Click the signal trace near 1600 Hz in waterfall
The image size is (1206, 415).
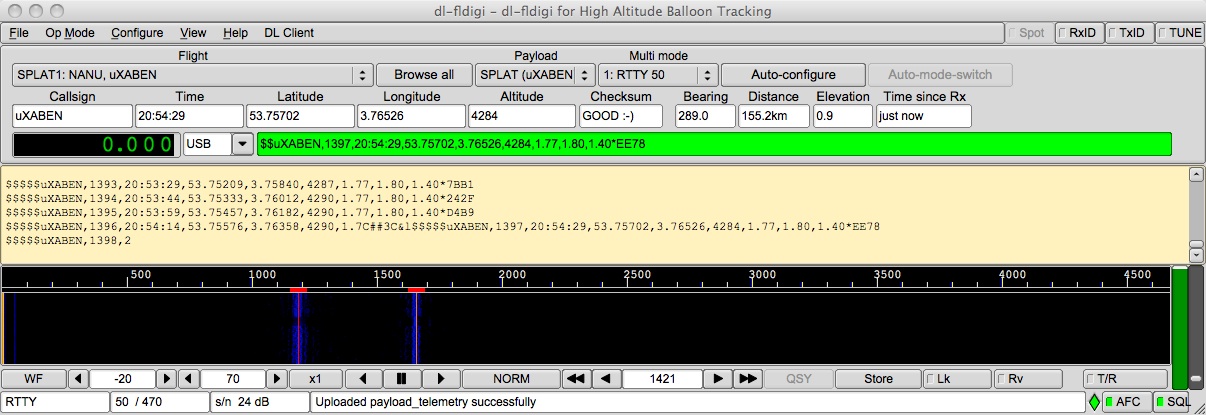click(415, 328)
